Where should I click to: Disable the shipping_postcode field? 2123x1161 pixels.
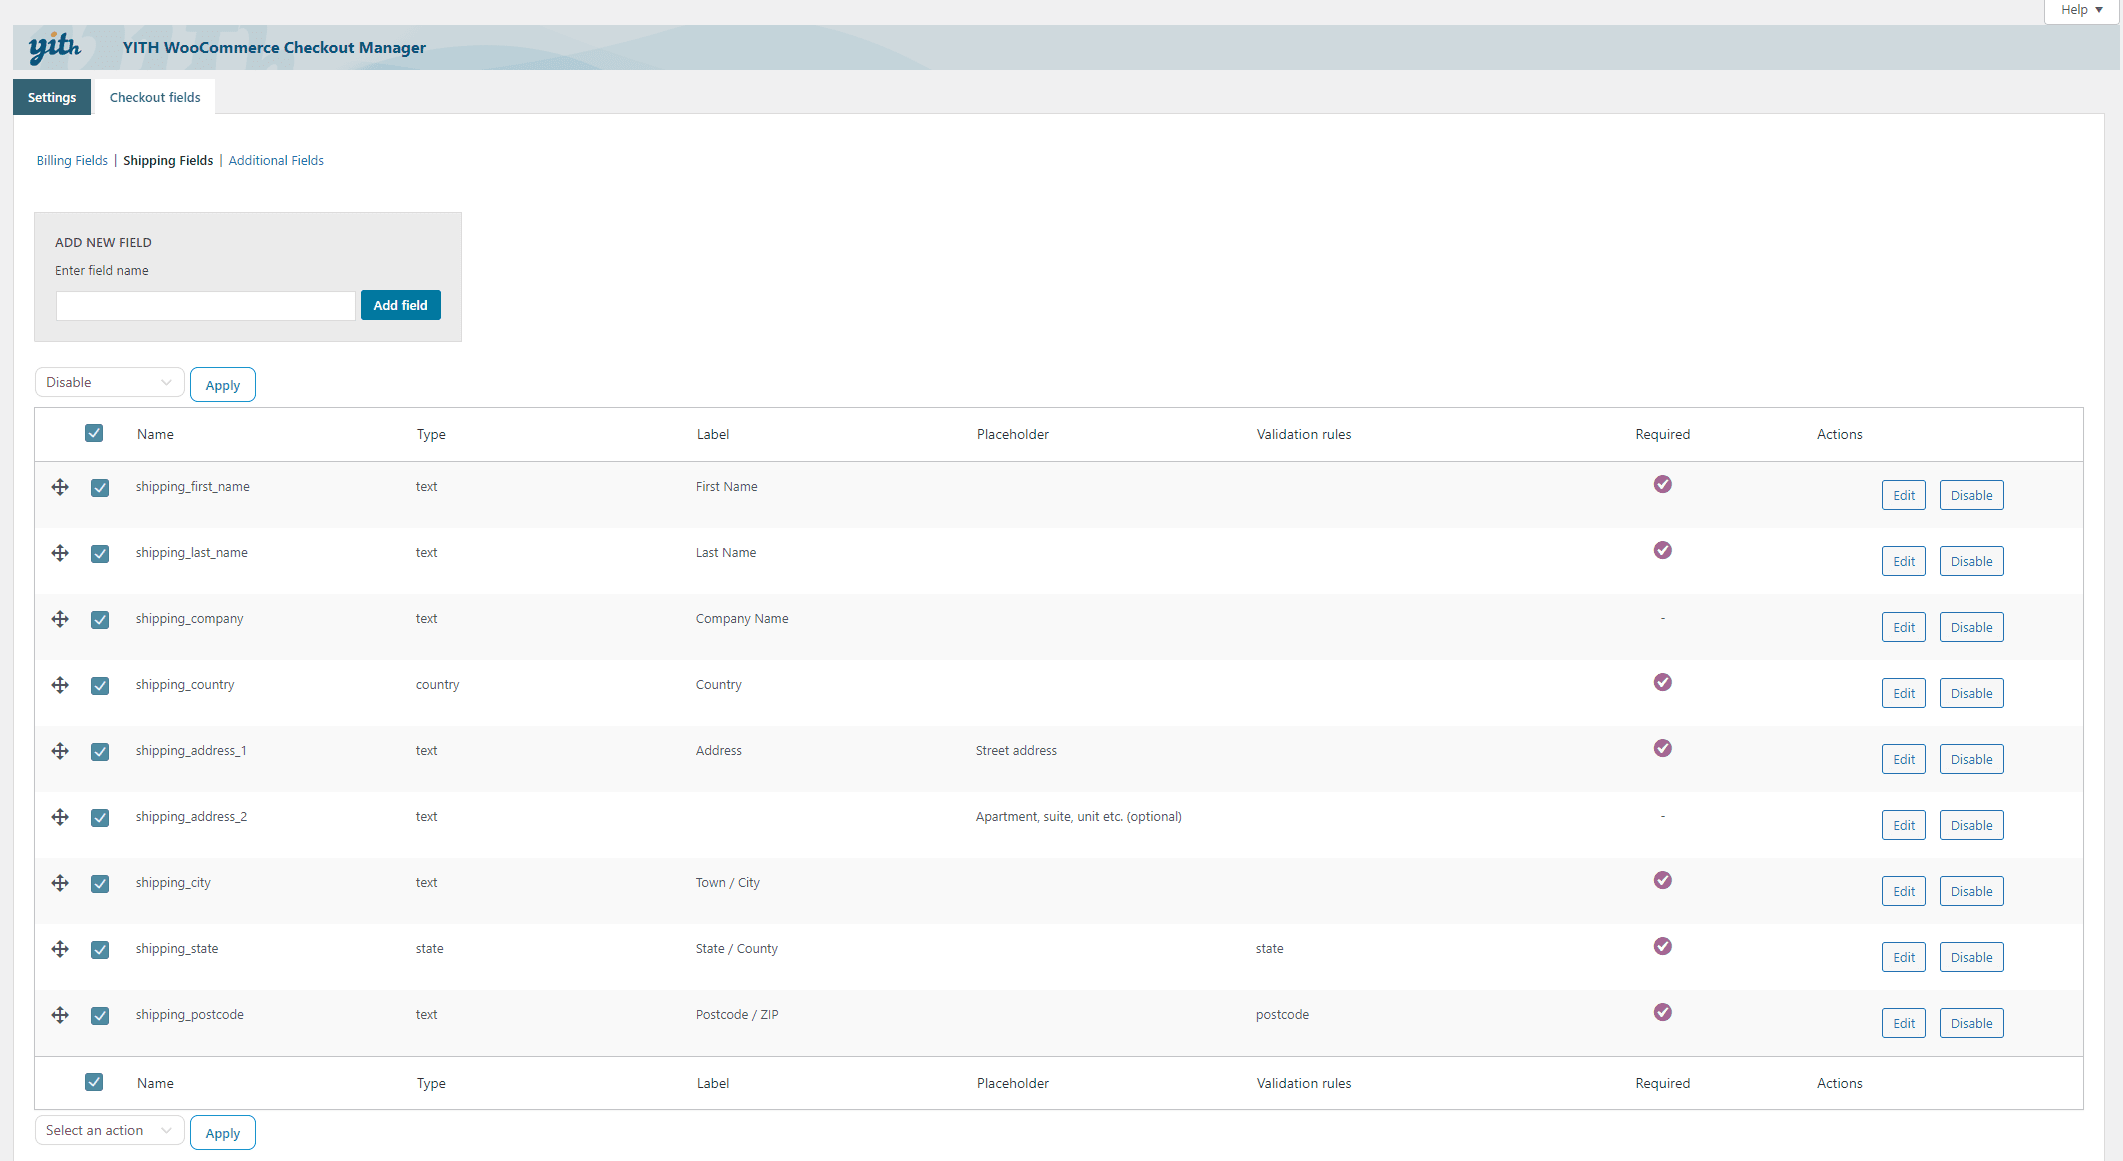(1971, 1022)
